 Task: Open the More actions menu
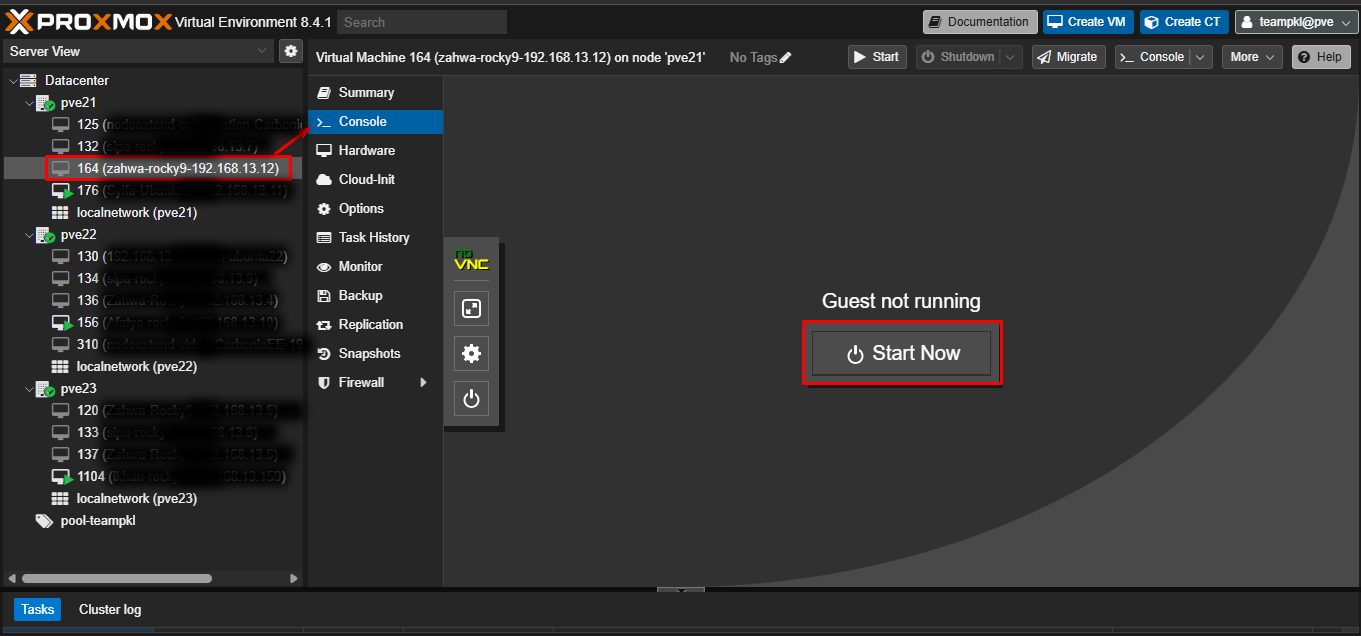(x=1251, y=57)
